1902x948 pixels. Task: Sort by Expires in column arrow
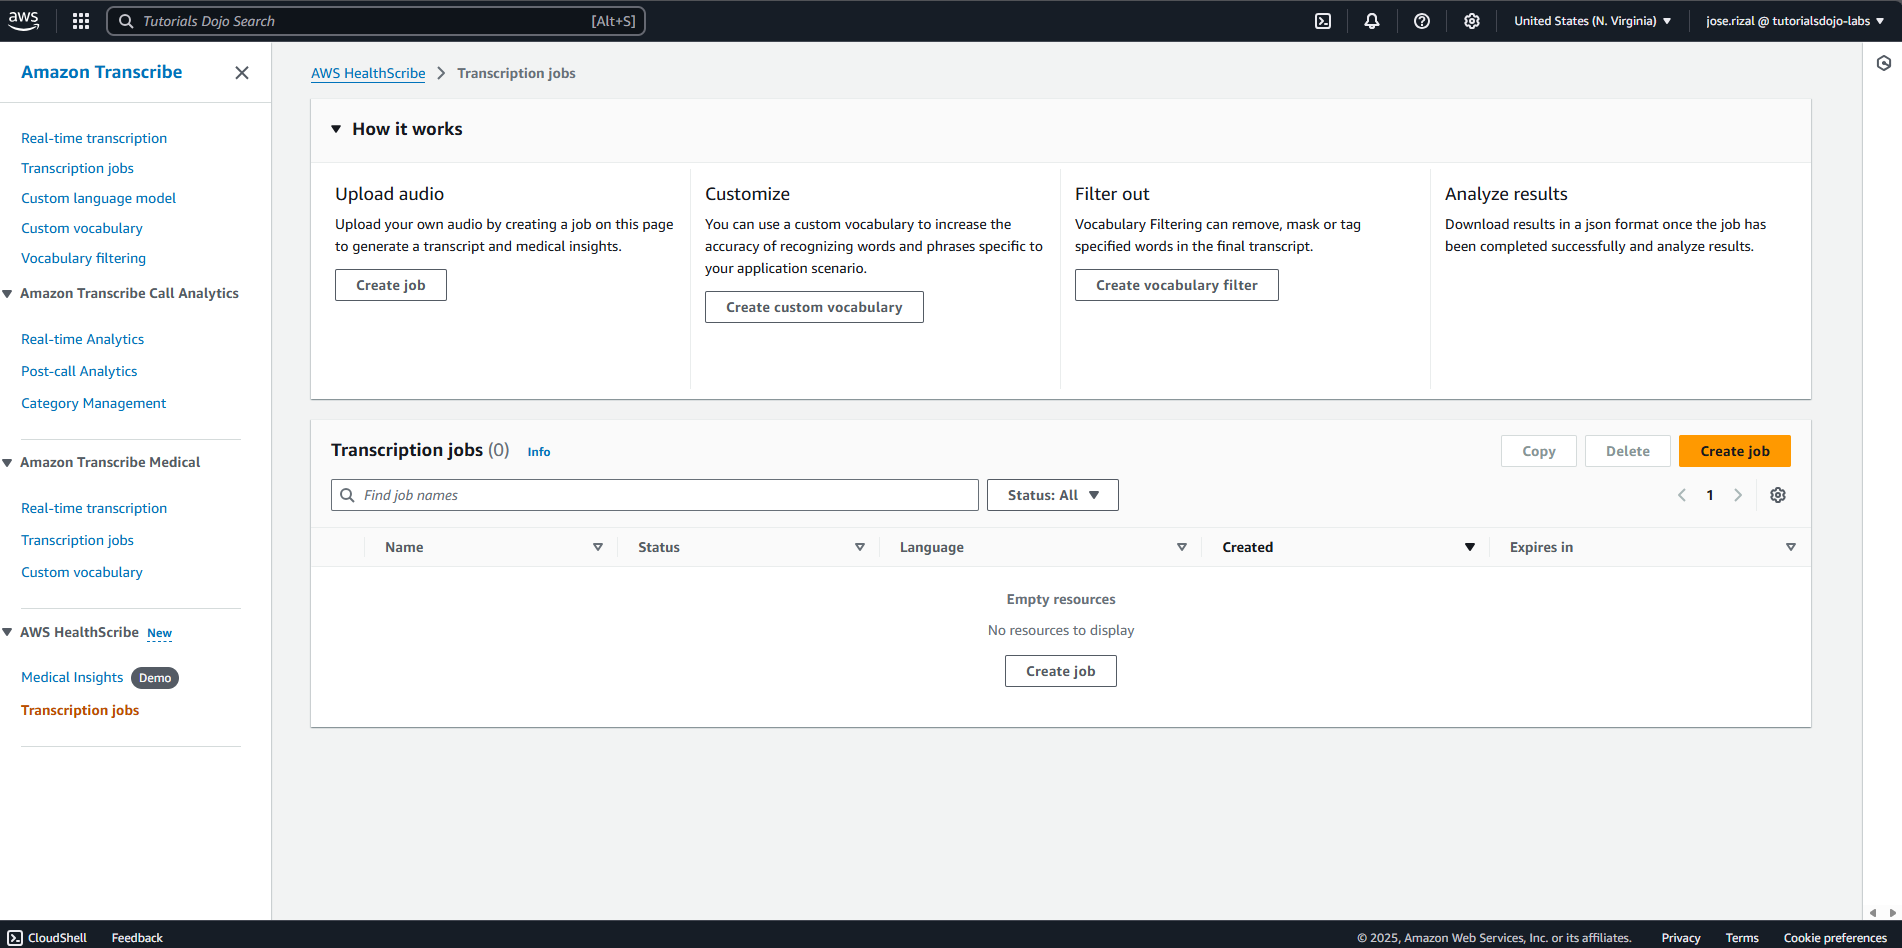(x=1791, y=547)
